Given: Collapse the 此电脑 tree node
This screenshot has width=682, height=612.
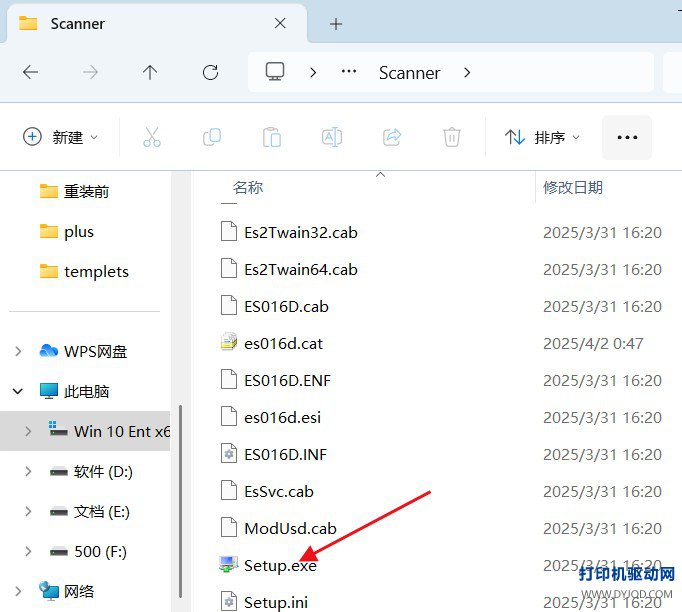Looking at the screenshot, I should 18,391.
